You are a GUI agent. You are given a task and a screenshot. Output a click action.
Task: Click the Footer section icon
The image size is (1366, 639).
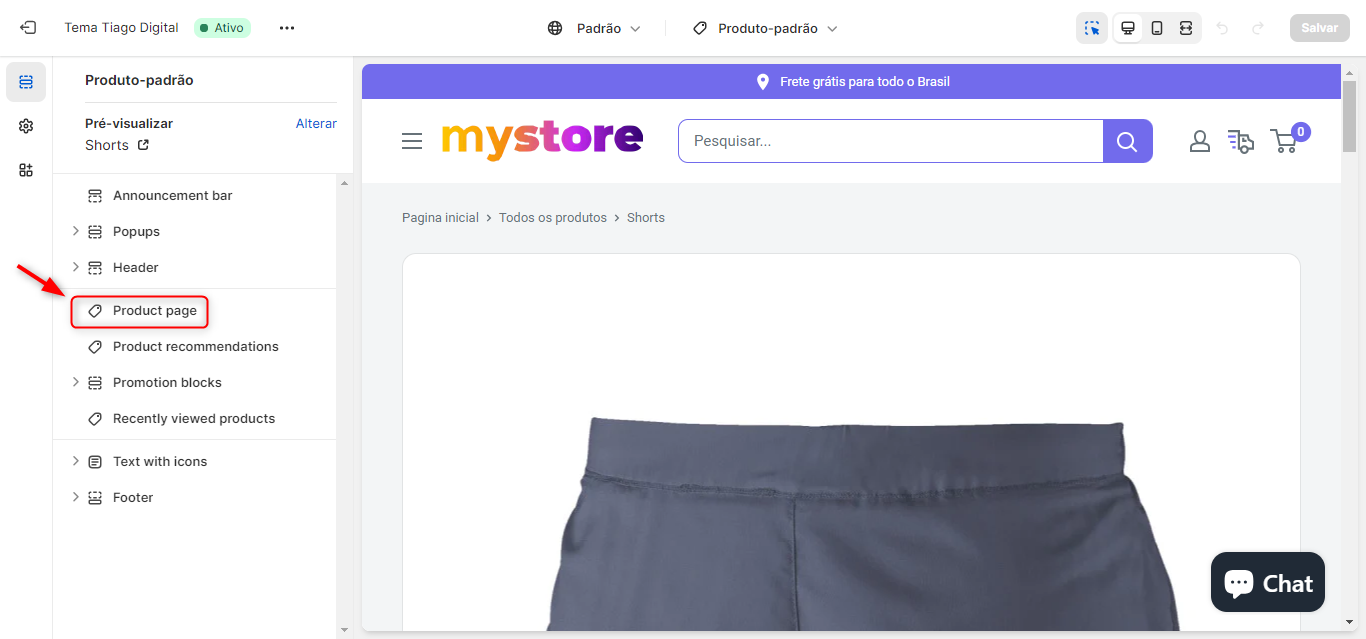pyautogui.click(x=95, y=498)
